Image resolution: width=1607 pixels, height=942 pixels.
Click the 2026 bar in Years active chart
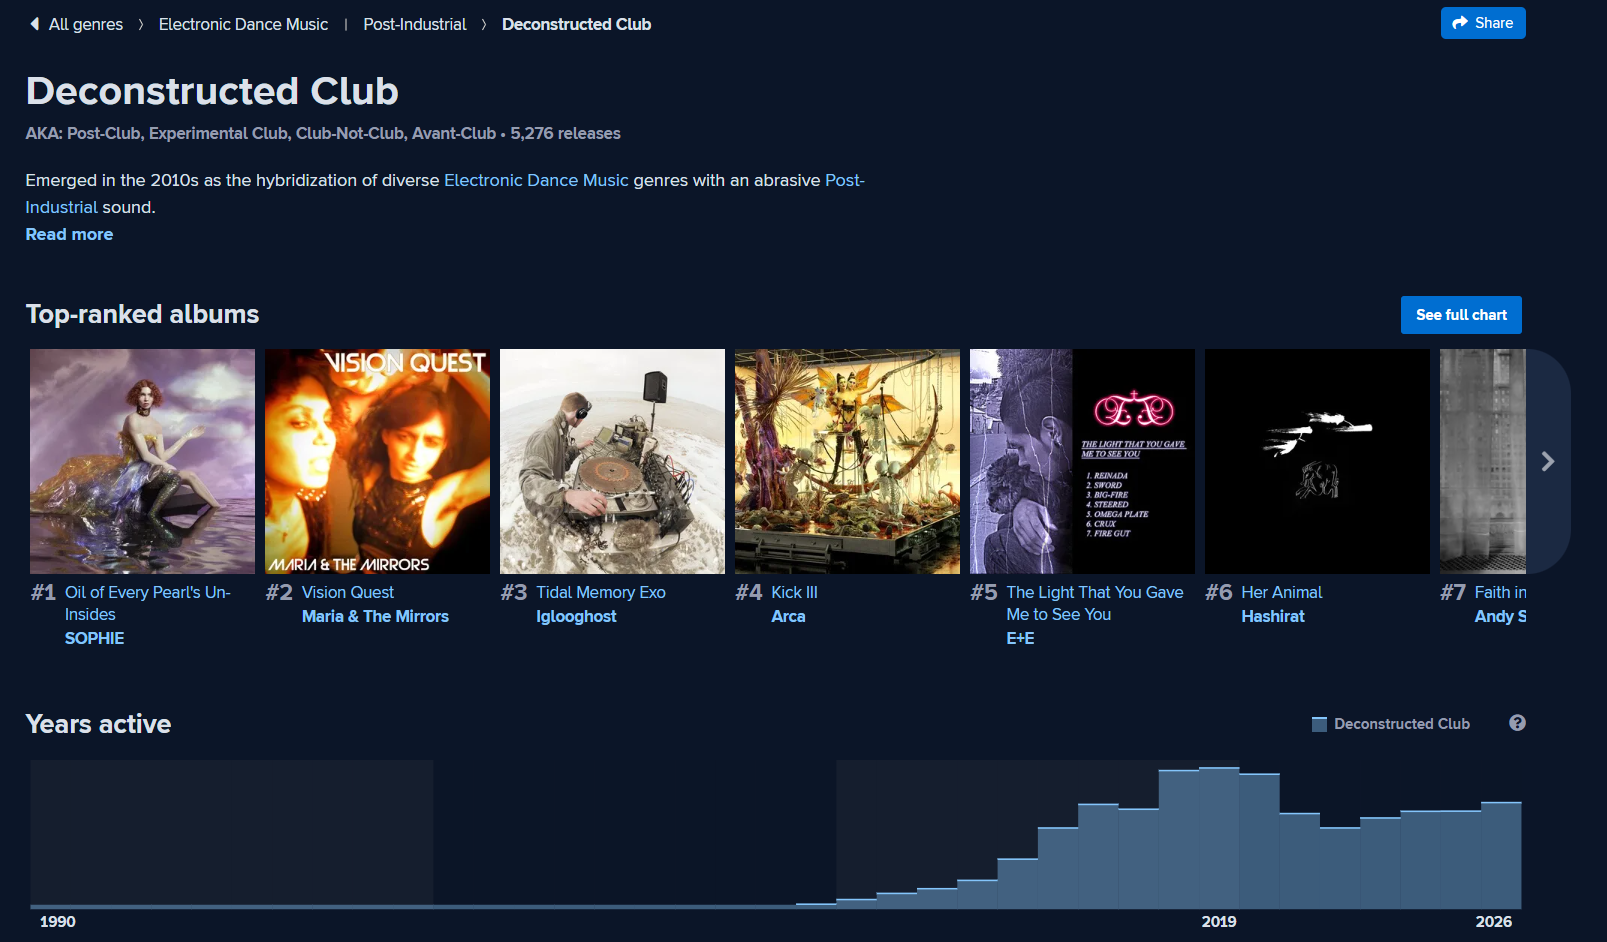pyautogui.click(x=1501, y=855)
